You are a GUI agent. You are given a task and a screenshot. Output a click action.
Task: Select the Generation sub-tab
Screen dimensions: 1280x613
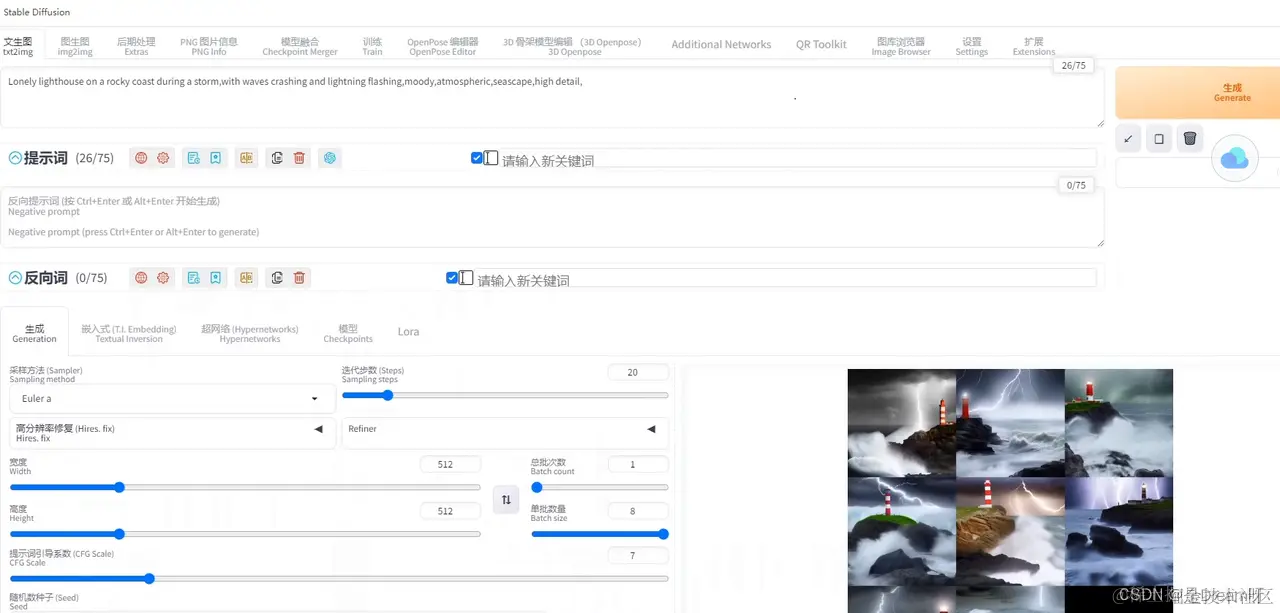click(34, 333)
